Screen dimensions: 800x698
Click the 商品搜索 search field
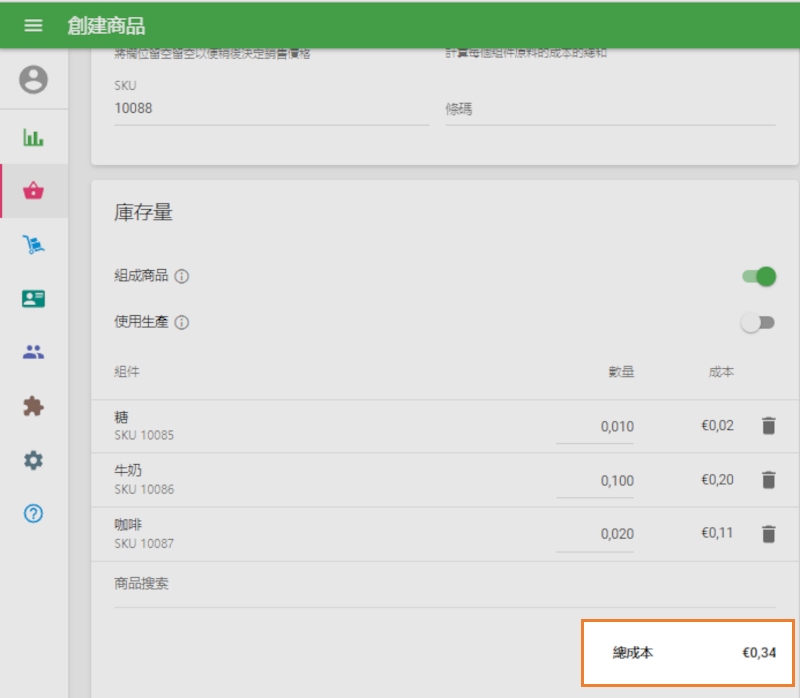pyautogui.click(x=444, y=584)
